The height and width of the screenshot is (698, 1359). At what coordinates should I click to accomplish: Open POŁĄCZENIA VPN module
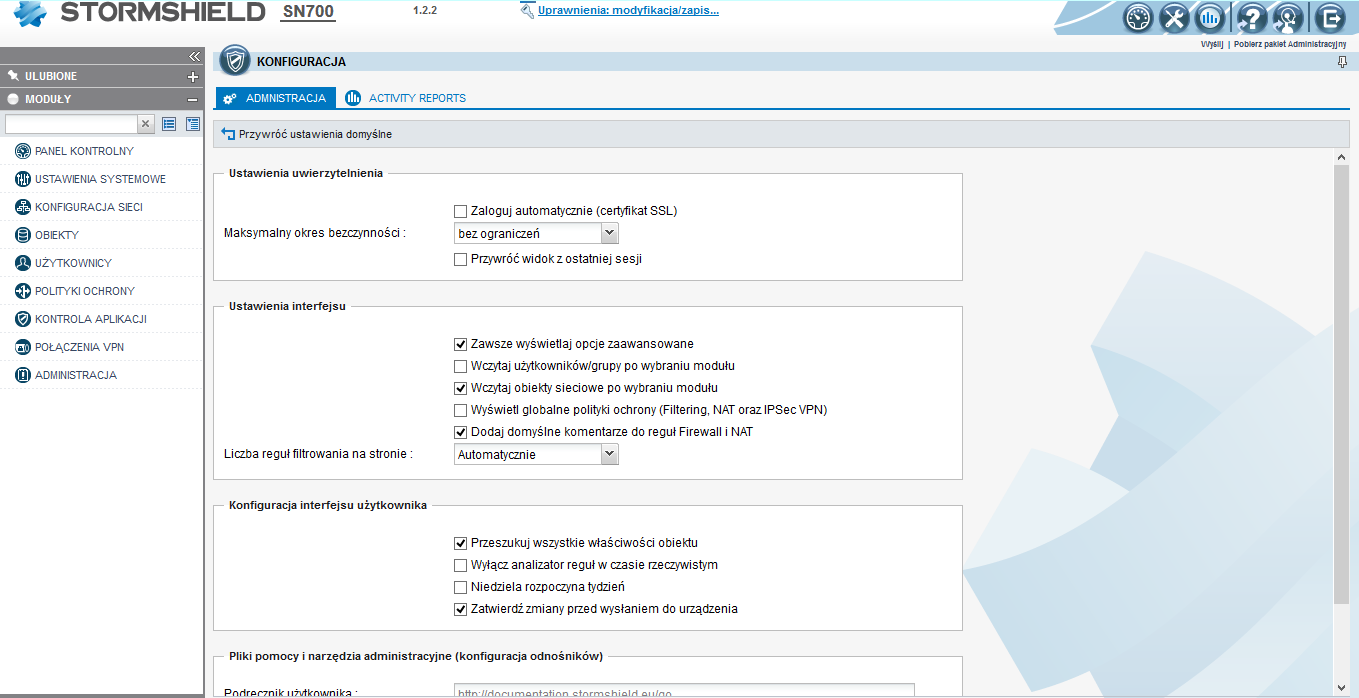pos(80,347)
